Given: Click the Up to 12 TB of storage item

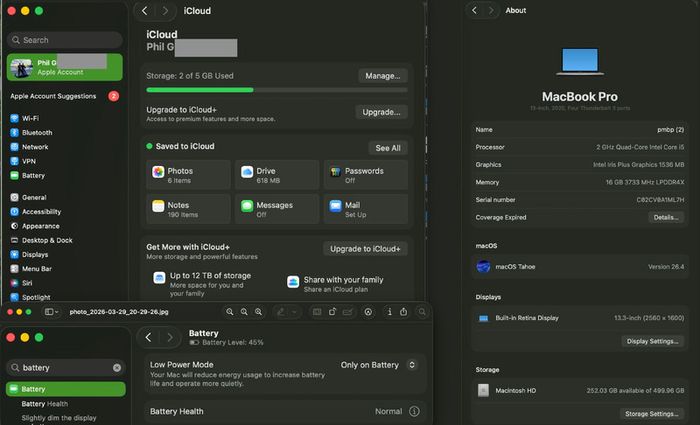Looking at the screenshot, I should 203,284.
